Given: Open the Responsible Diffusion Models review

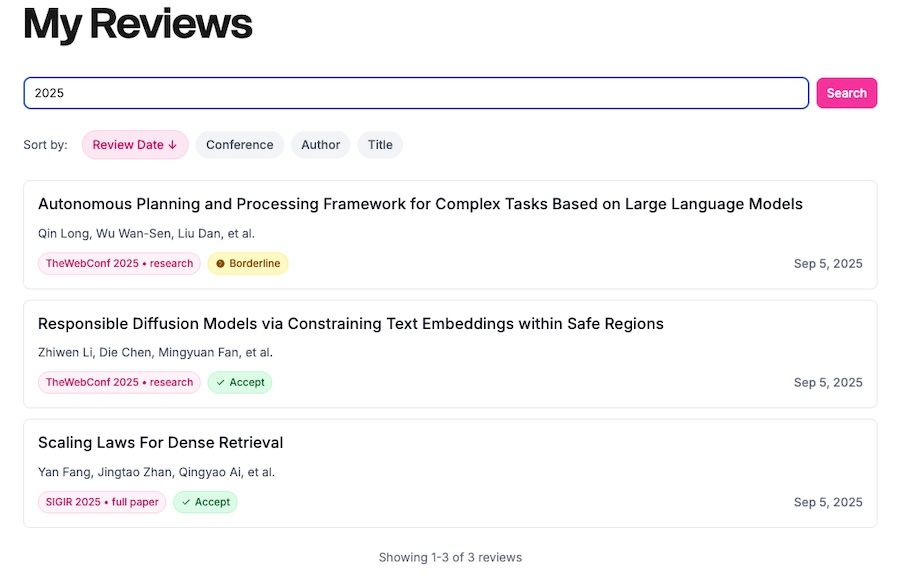Looking at the screenshot, I should click(x=350, y=323).
